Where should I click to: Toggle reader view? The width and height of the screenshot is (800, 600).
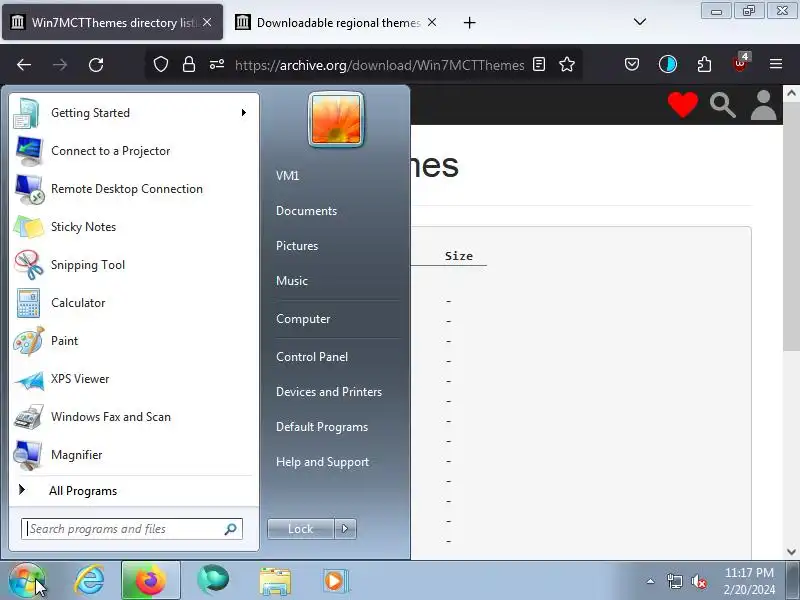[x=539, y=64]
